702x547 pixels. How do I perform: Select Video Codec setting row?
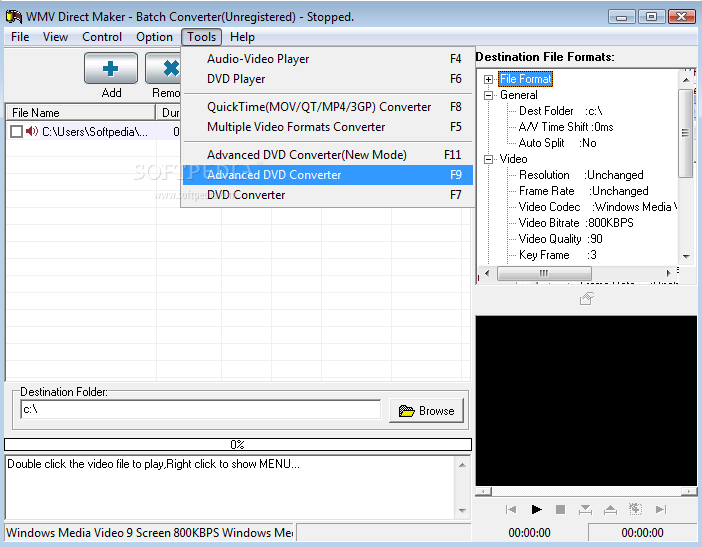[x=598, y=207]
